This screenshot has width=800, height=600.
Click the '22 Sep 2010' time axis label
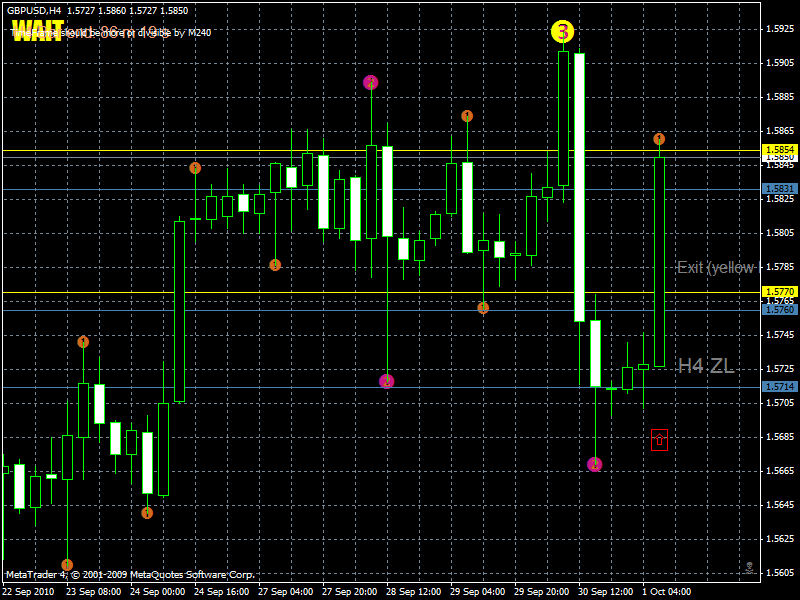pos(29,592)
